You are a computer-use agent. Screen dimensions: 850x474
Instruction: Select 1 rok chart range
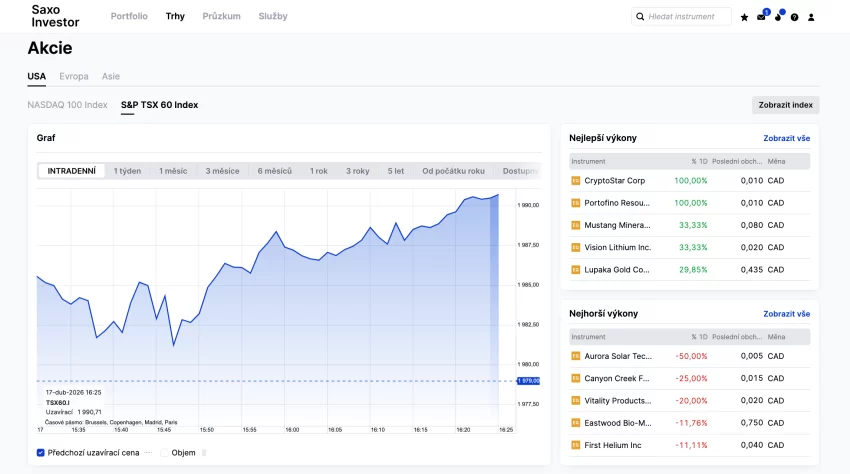[x=319, y=171]
